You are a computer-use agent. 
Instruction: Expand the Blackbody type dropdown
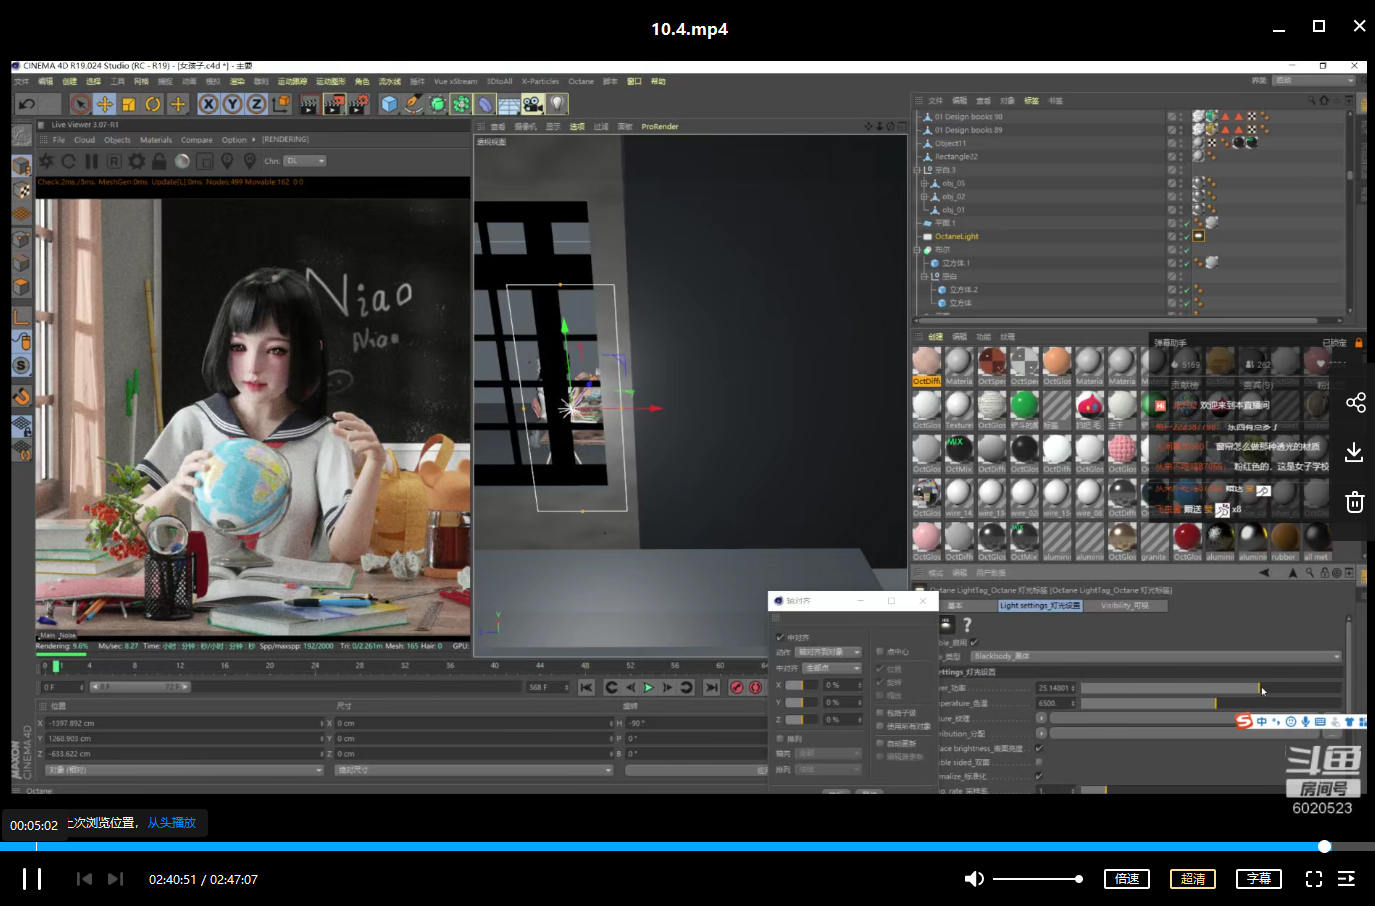point(1336,657)
